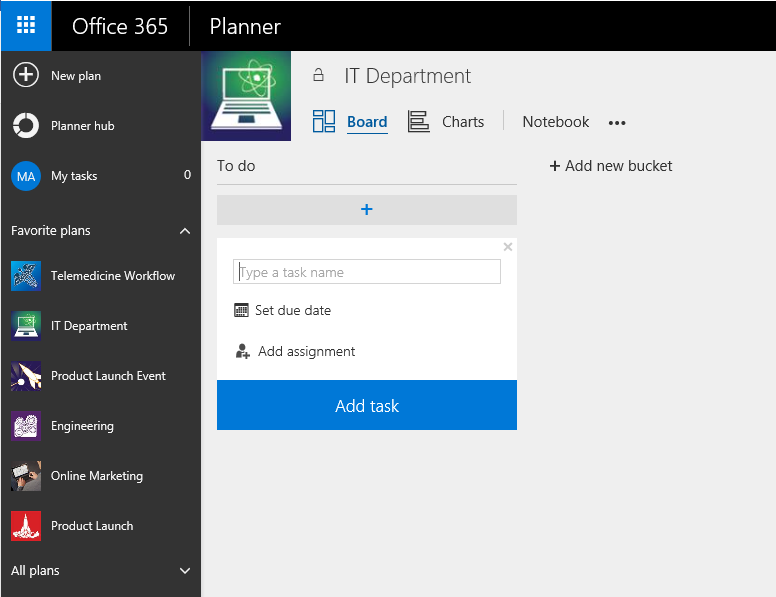The height and width of the screenshot is (597, 776).
Task: Open the Office 365 app launcher grid
Action: [26, 25]
